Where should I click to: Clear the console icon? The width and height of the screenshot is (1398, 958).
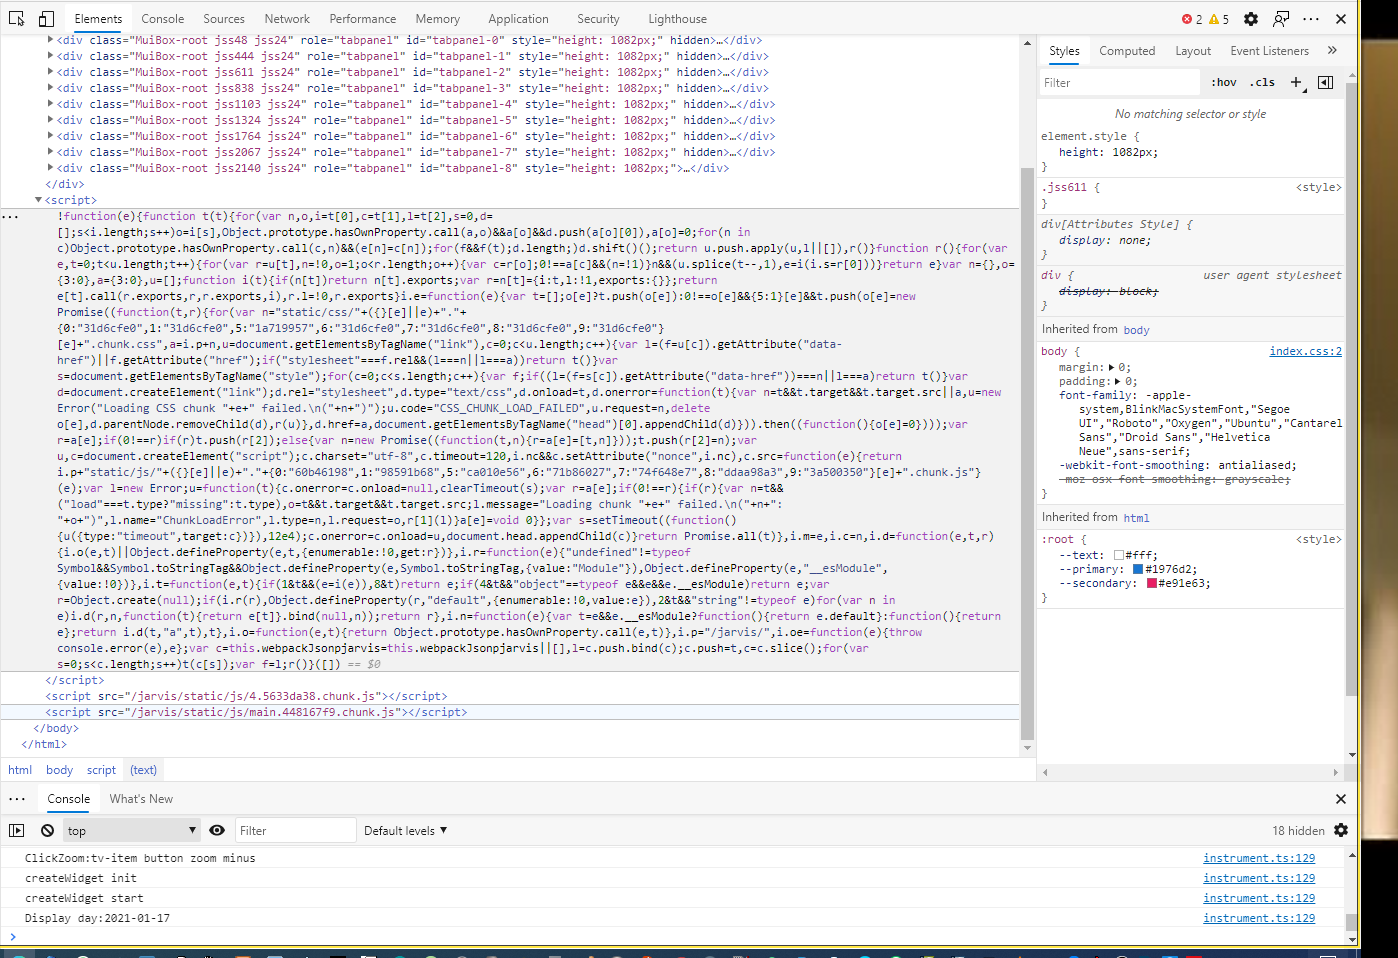point(48,831)
